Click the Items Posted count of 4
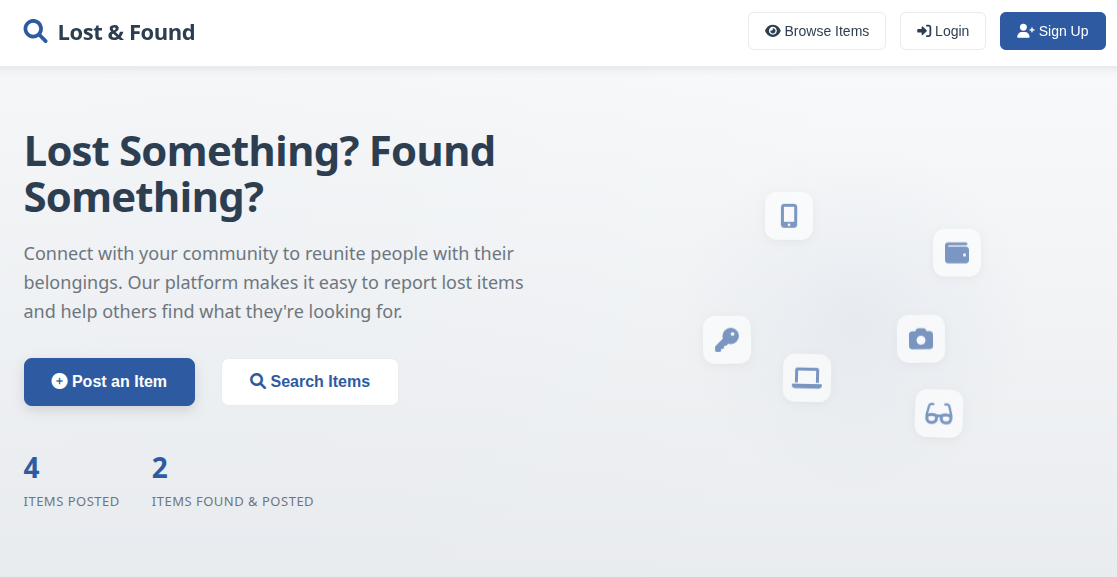This screenshot has height=577, width=1117. click(x=32, y=468)
